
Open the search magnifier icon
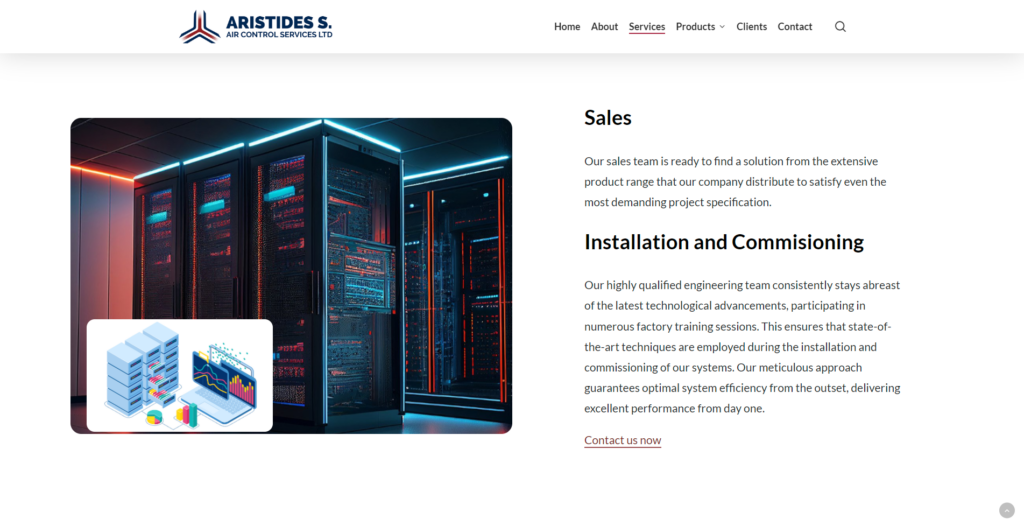point(840,27)
